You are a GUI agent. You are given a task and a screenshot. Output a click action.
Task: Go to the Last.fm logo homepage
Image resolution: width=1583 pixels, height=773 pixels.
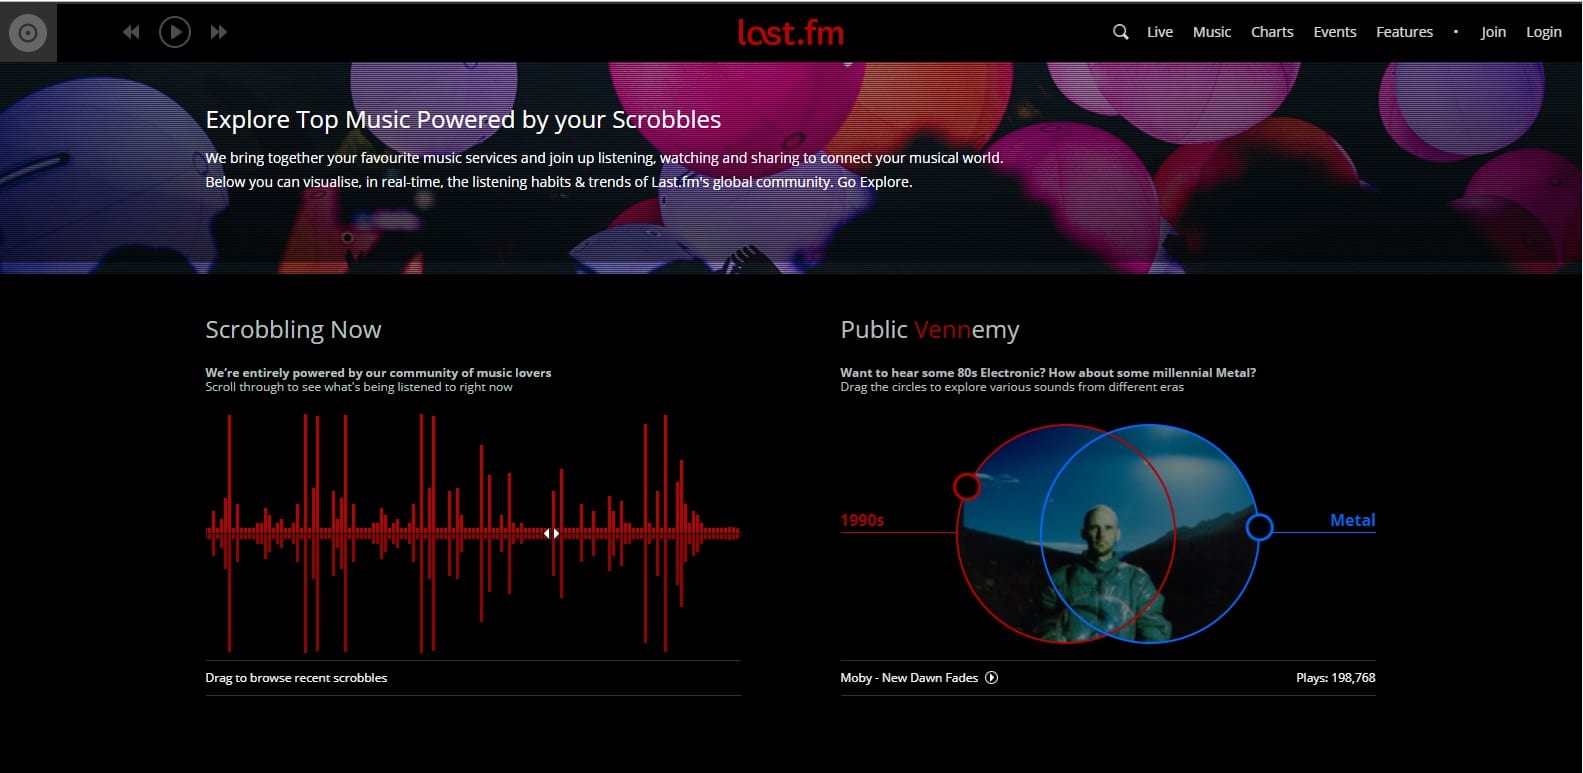(790, 33)
